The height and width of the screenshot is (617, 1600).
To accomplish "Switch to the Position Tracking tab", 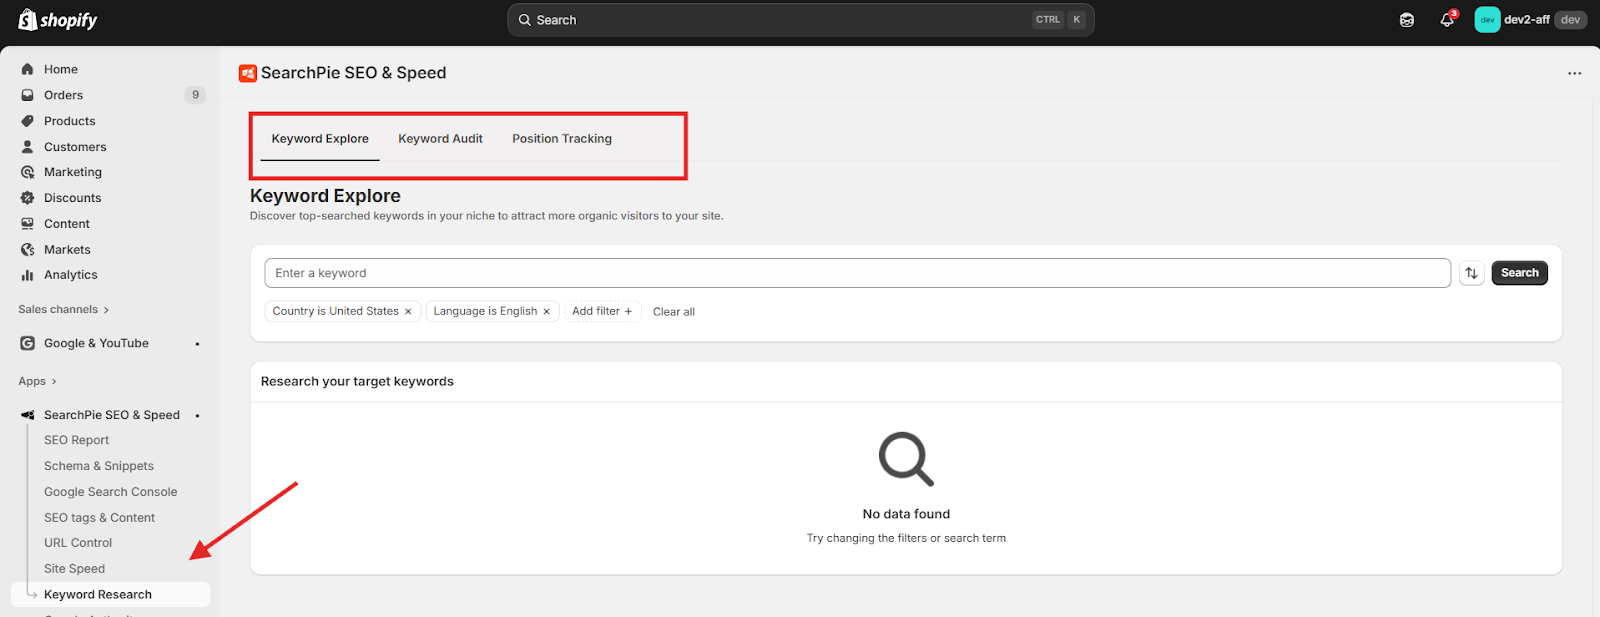I will (x=561, y=139).
